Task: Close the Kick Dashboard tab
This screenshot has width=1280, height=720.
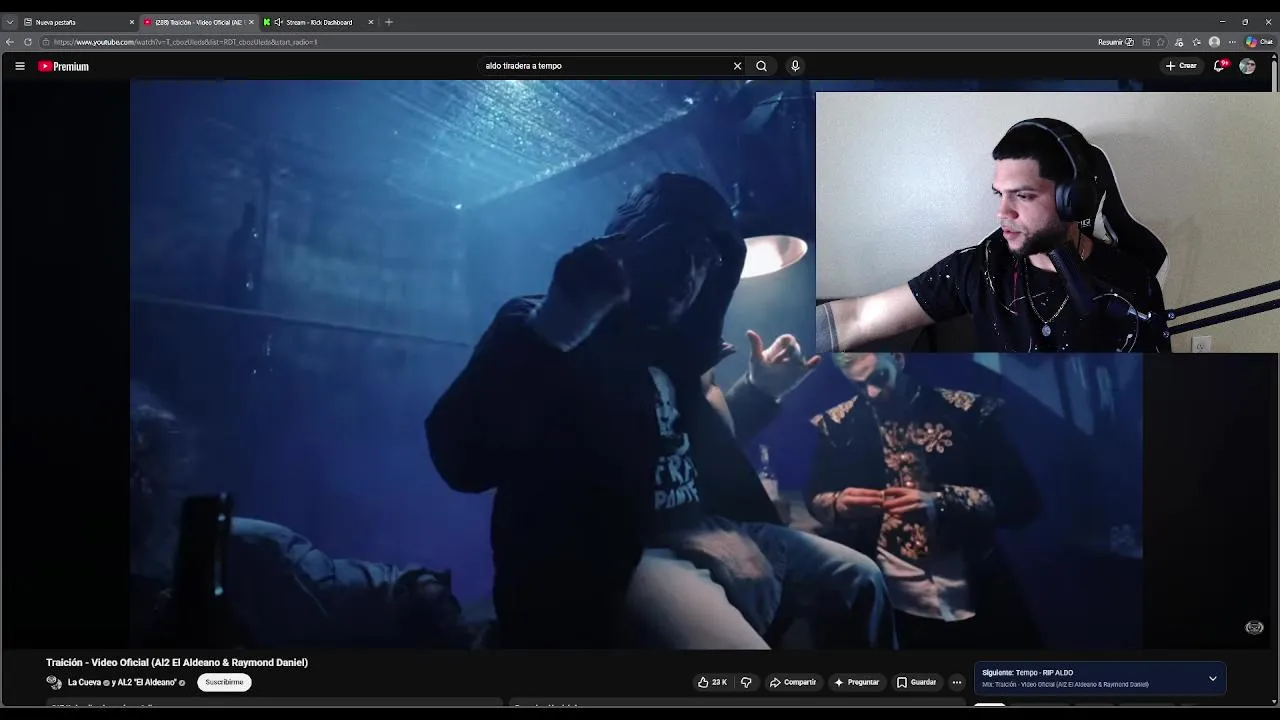Action: (370, 22)
